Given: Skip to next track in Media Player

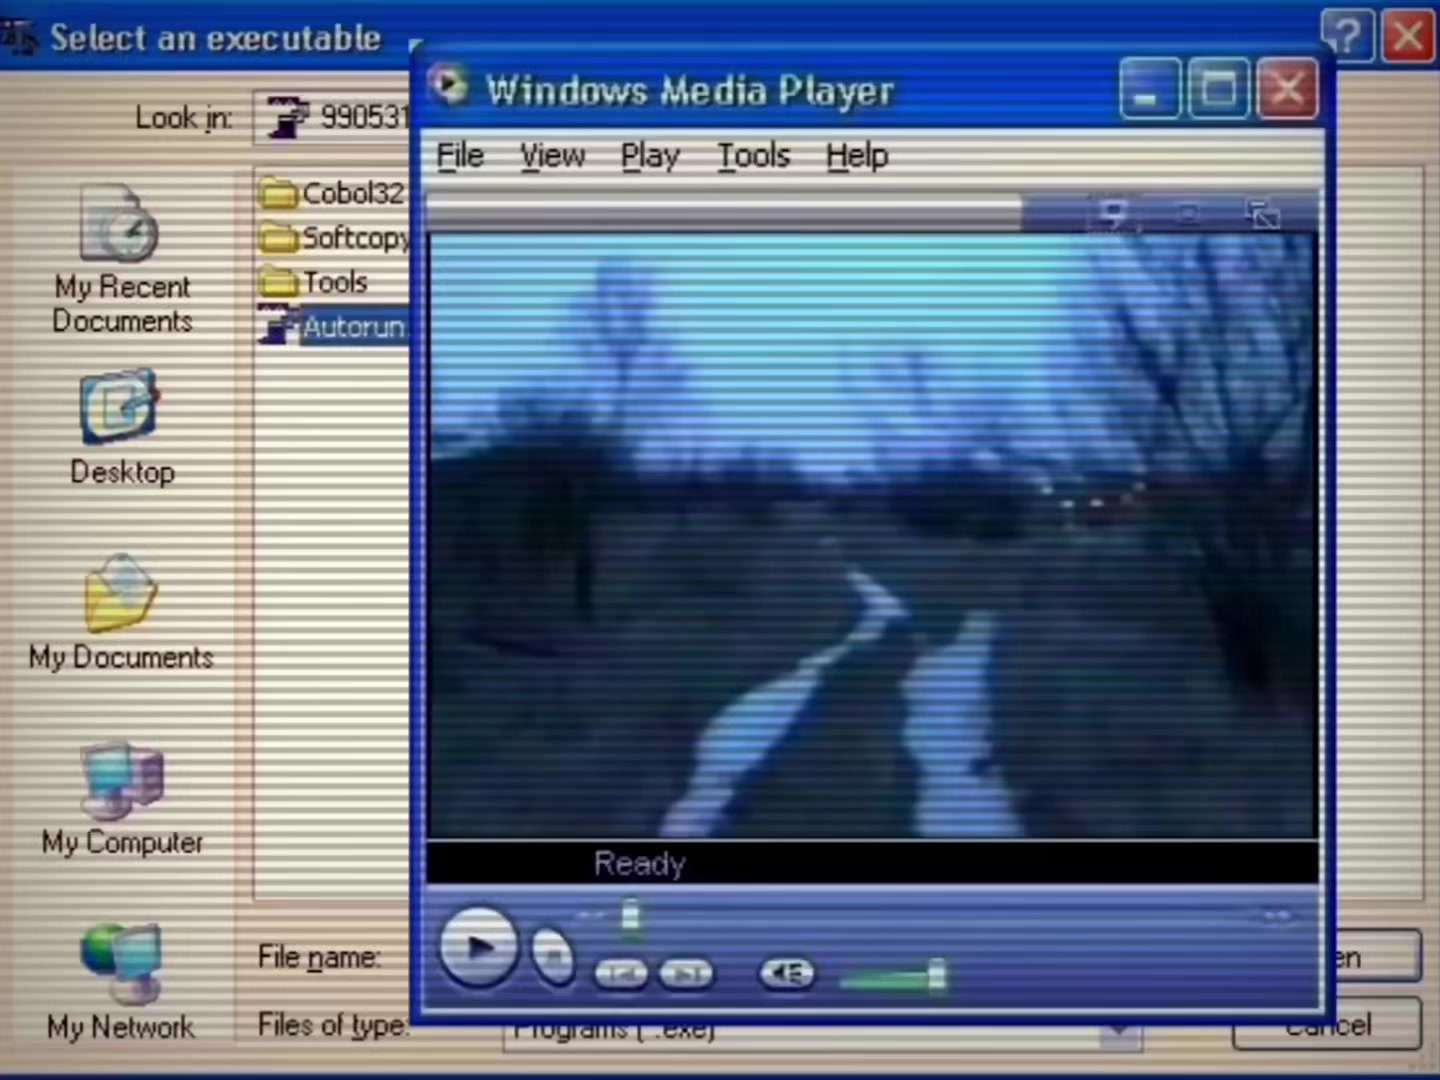Looking at the screenshot, I should point(686,974).
